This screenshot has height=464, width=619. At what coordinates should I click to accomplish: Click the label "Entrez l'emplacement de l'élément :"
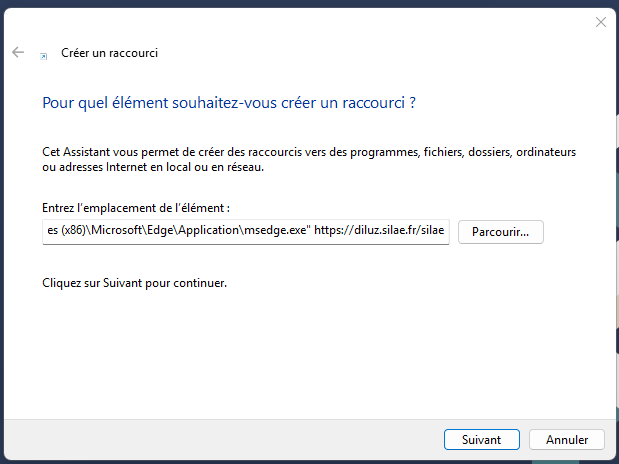(x=136, y=208)
